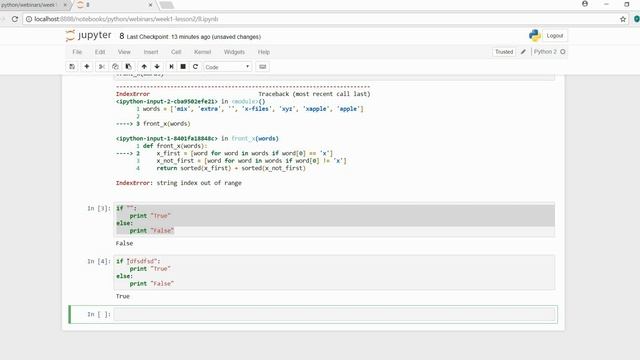
Task: Click the 'Traceback (most recent call last)' text
Action: coord(314,94)
